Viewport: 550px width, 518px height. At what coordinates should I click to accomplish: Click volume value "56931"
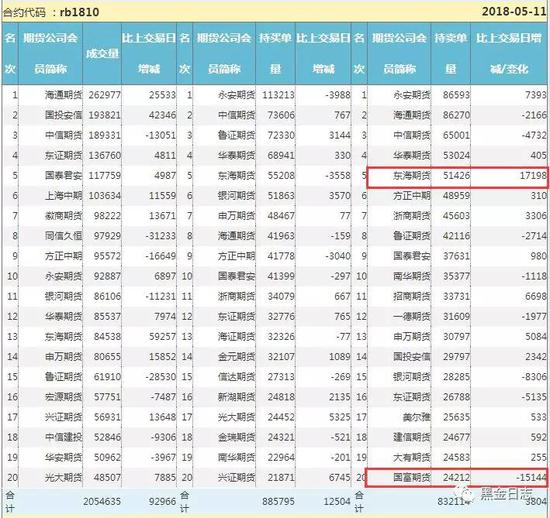tap(107, 417)
